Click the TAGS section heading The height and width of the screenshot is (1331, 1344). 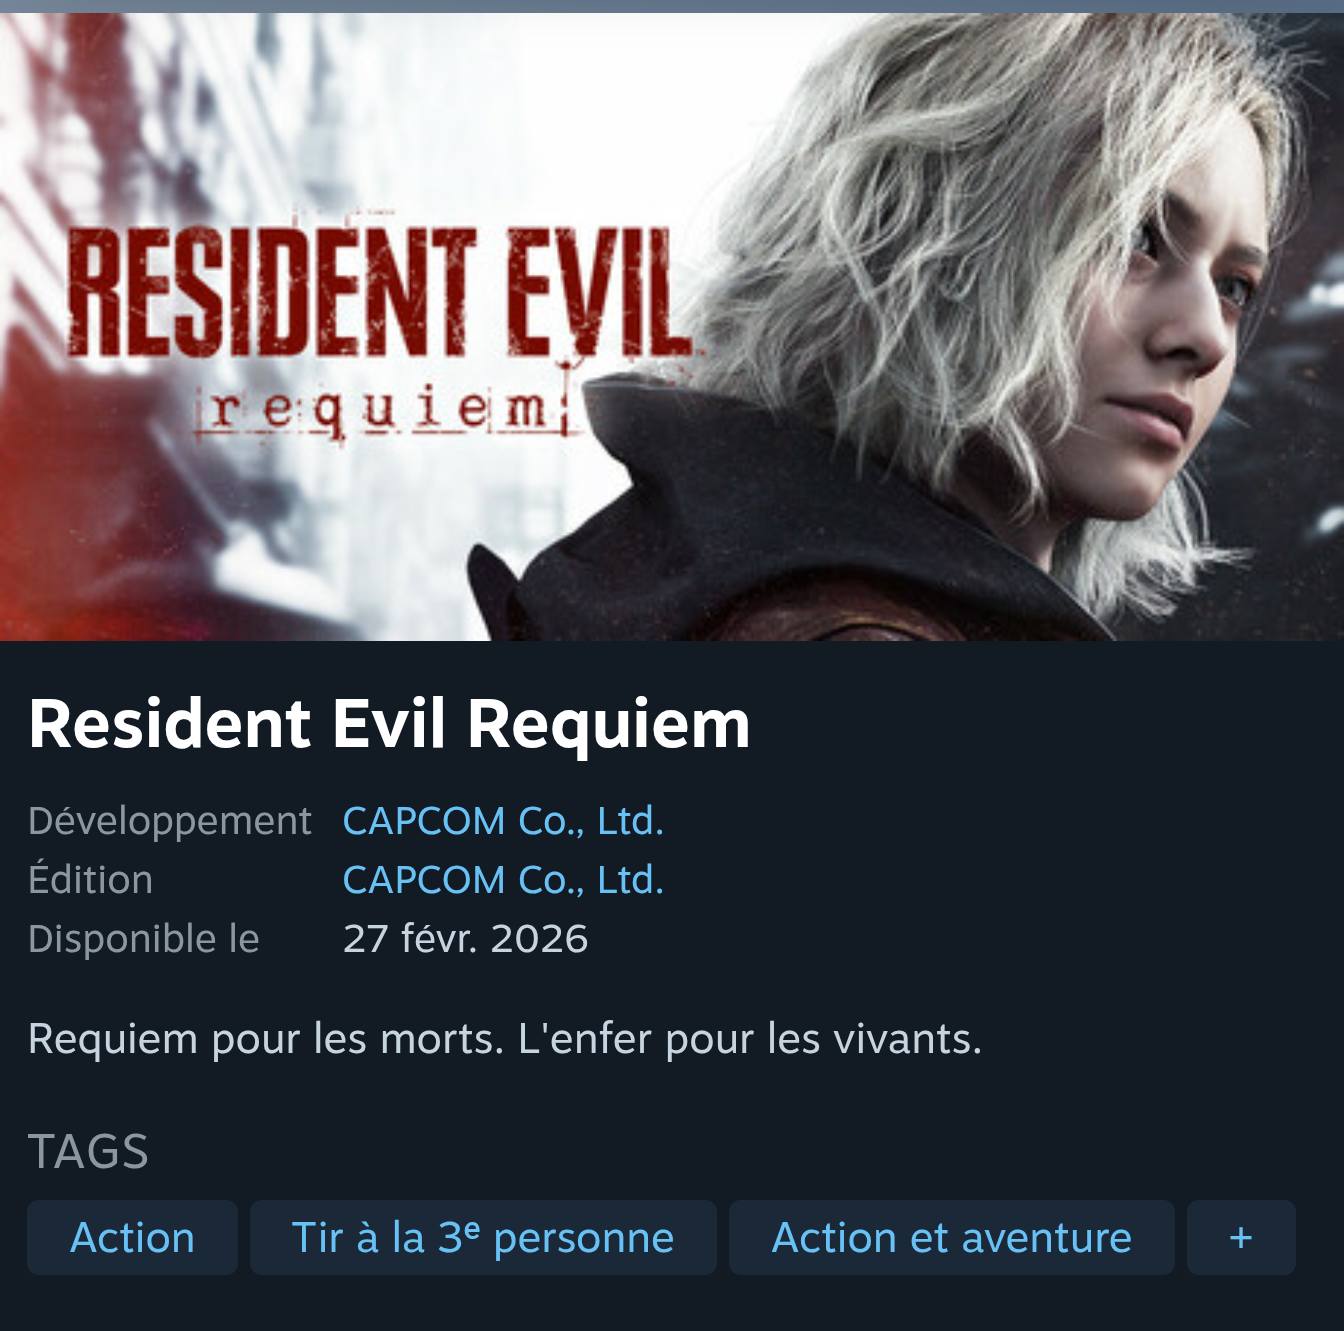point(88,1152)
